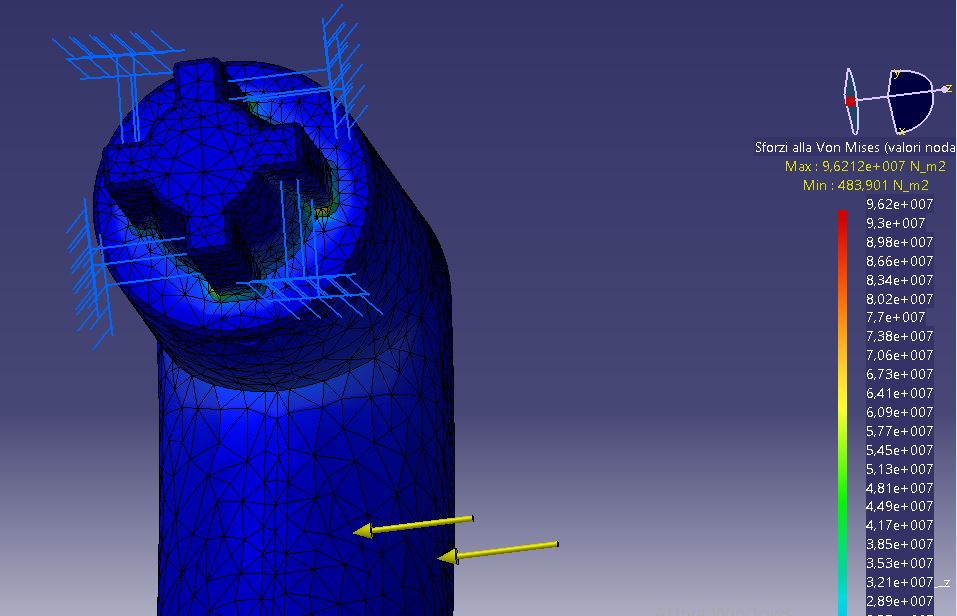Click legend value 8,02e+007

click(x=900, y=299)
